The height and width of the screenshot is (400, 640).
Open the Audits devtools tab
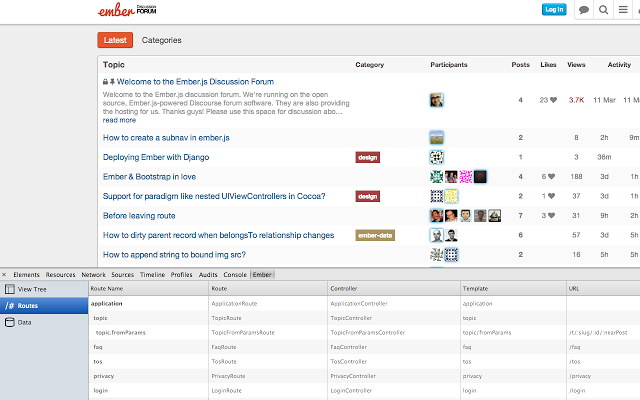click(x=208, y=275)
